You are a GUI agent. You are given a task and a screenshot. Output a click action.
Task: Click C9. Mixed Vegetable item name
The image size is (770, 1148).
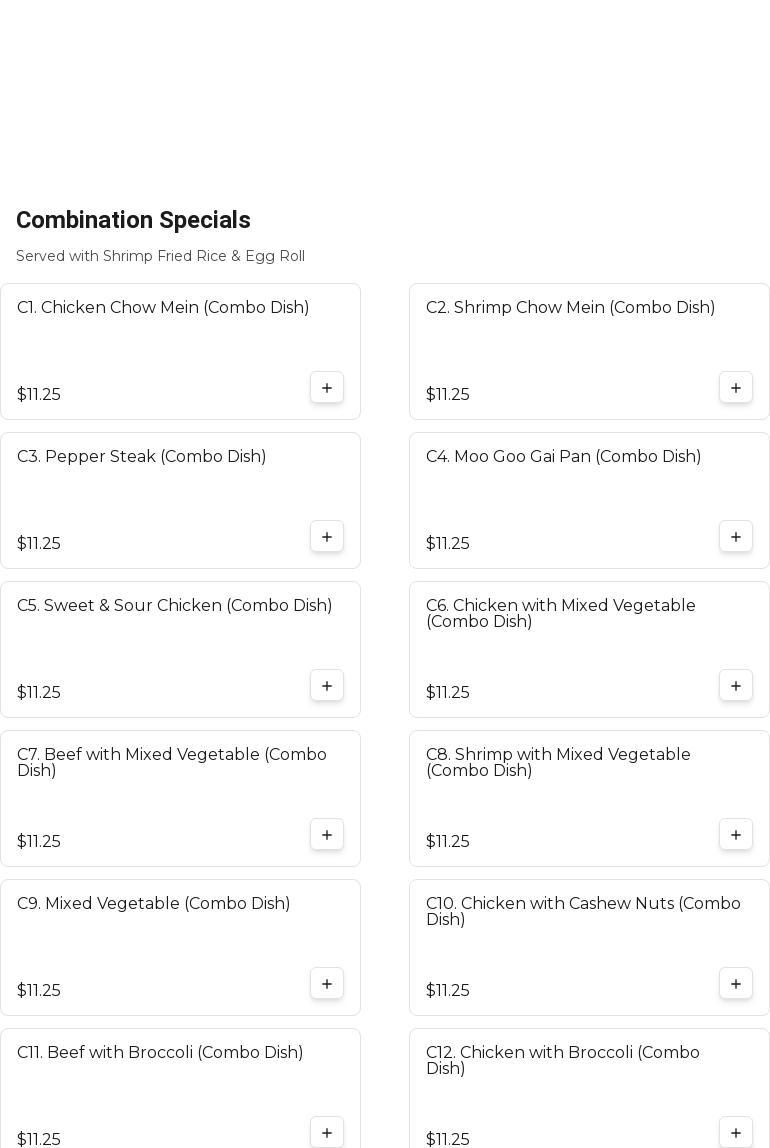[153, 904]
